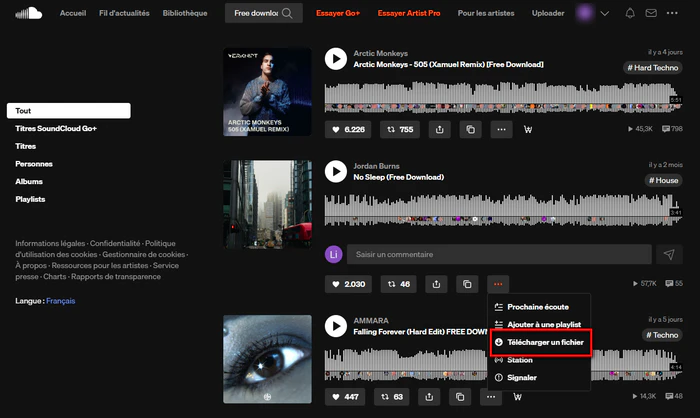The height and width of the screenshot is (418, 700).
Task: Open the Uploader page
Action: [x=548, y=13]
